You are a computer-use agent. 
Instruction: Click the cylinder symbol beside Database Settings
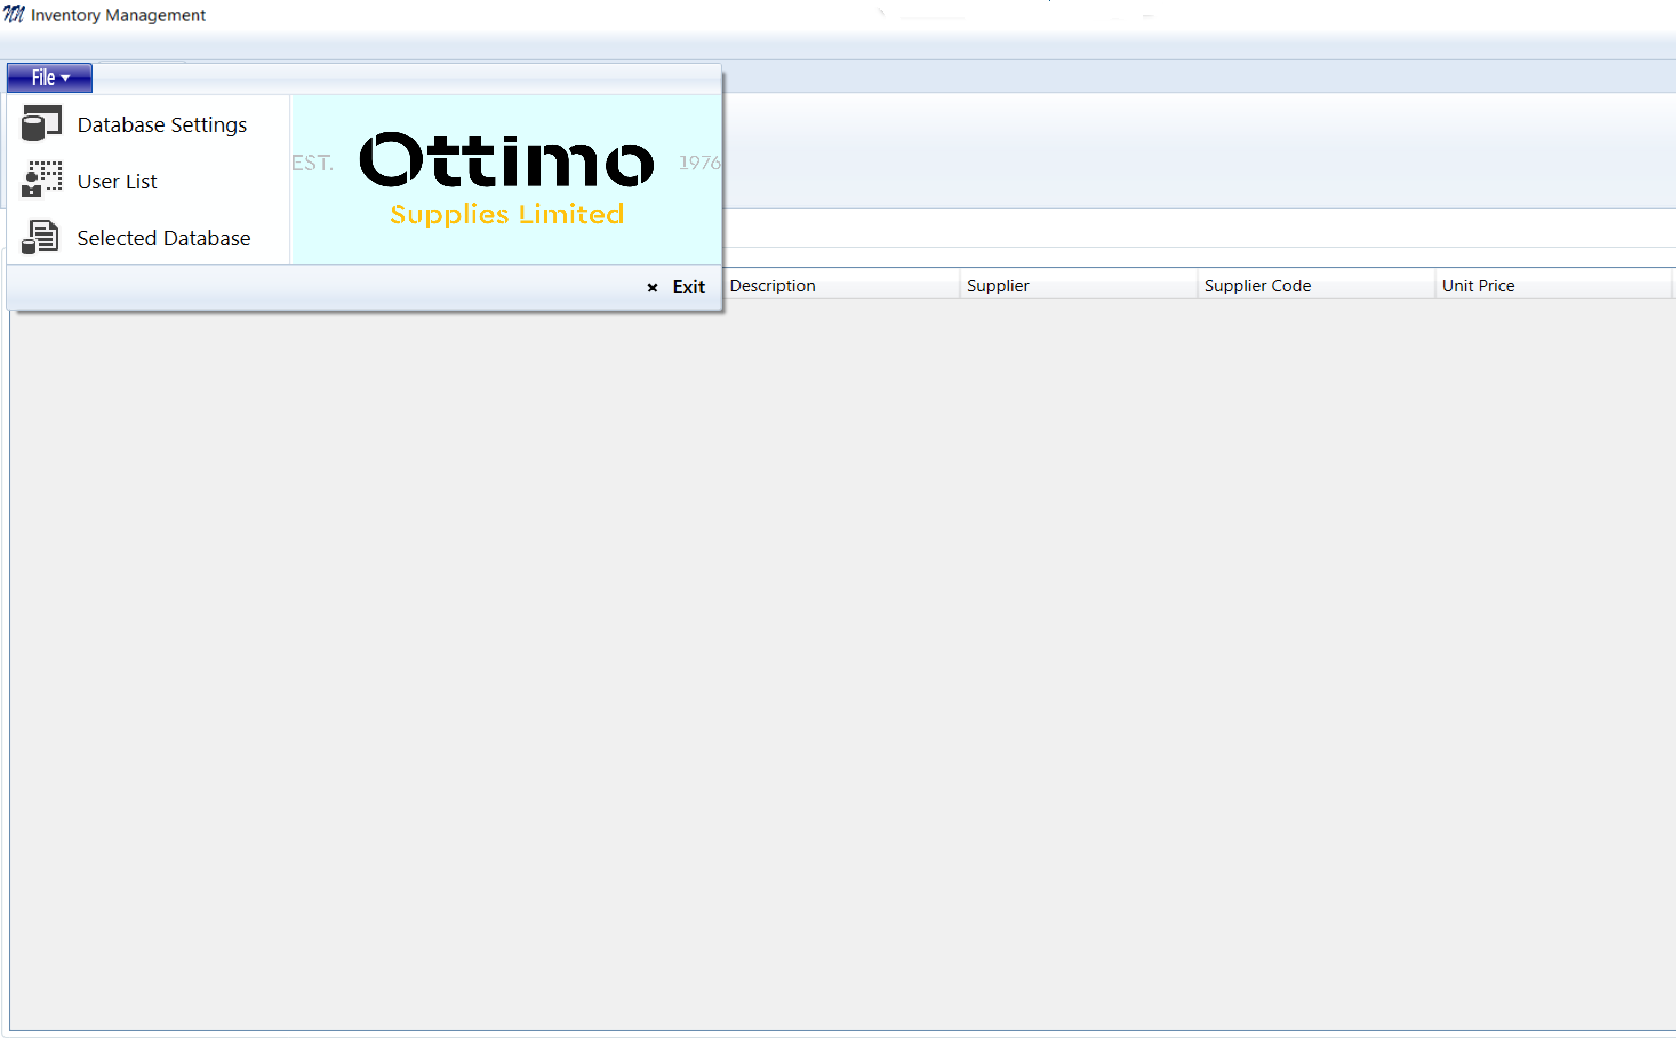point(40,123)
